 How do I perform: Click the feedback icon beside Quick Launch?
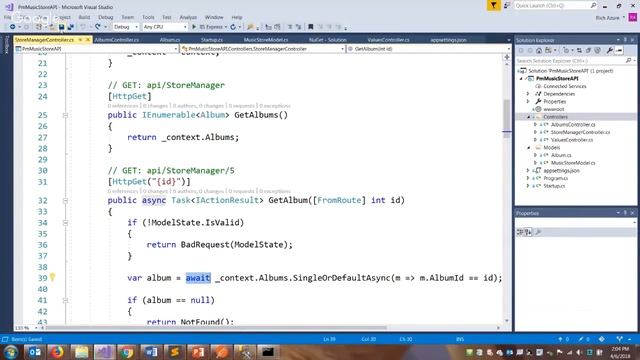pos(507,5)
